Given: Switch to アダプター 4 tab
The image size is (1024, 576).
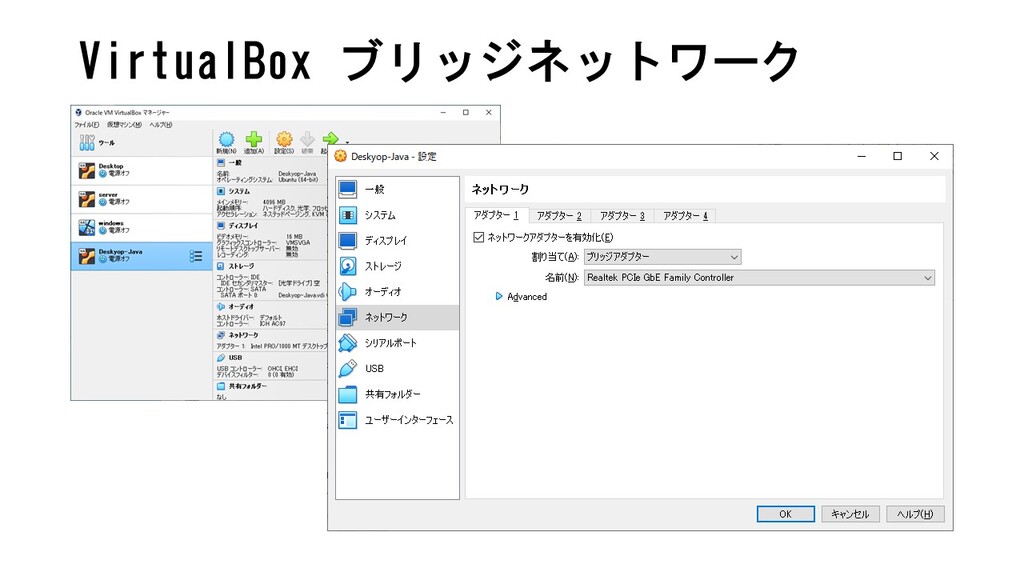Looking at the screenshot, I should click(x=686, y=216).
